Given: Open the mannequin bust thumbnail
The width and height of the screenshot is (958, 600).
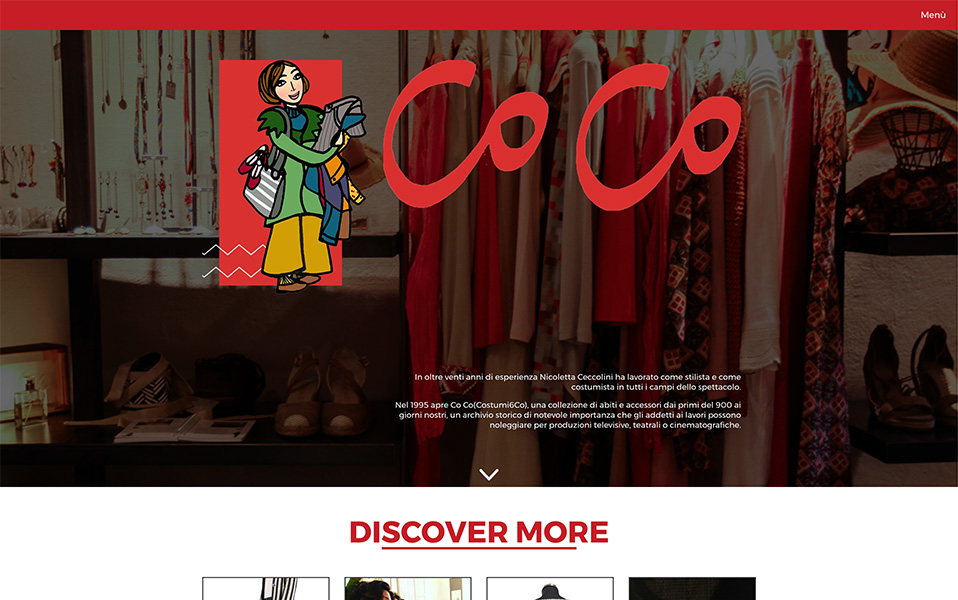Looking at the screenshot, I should (550, 588).
